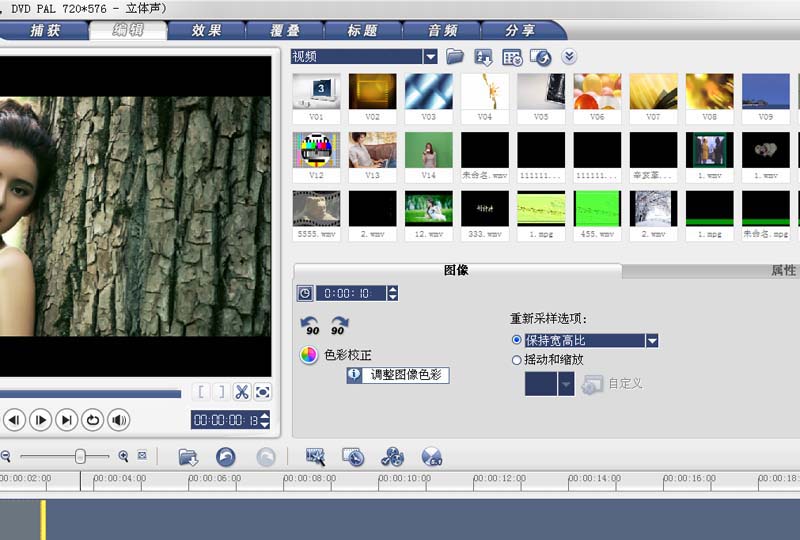The width and height of the screenshot is (800, 540).
Task: Rotate image left 90 degrees
Action: [310, 326]
